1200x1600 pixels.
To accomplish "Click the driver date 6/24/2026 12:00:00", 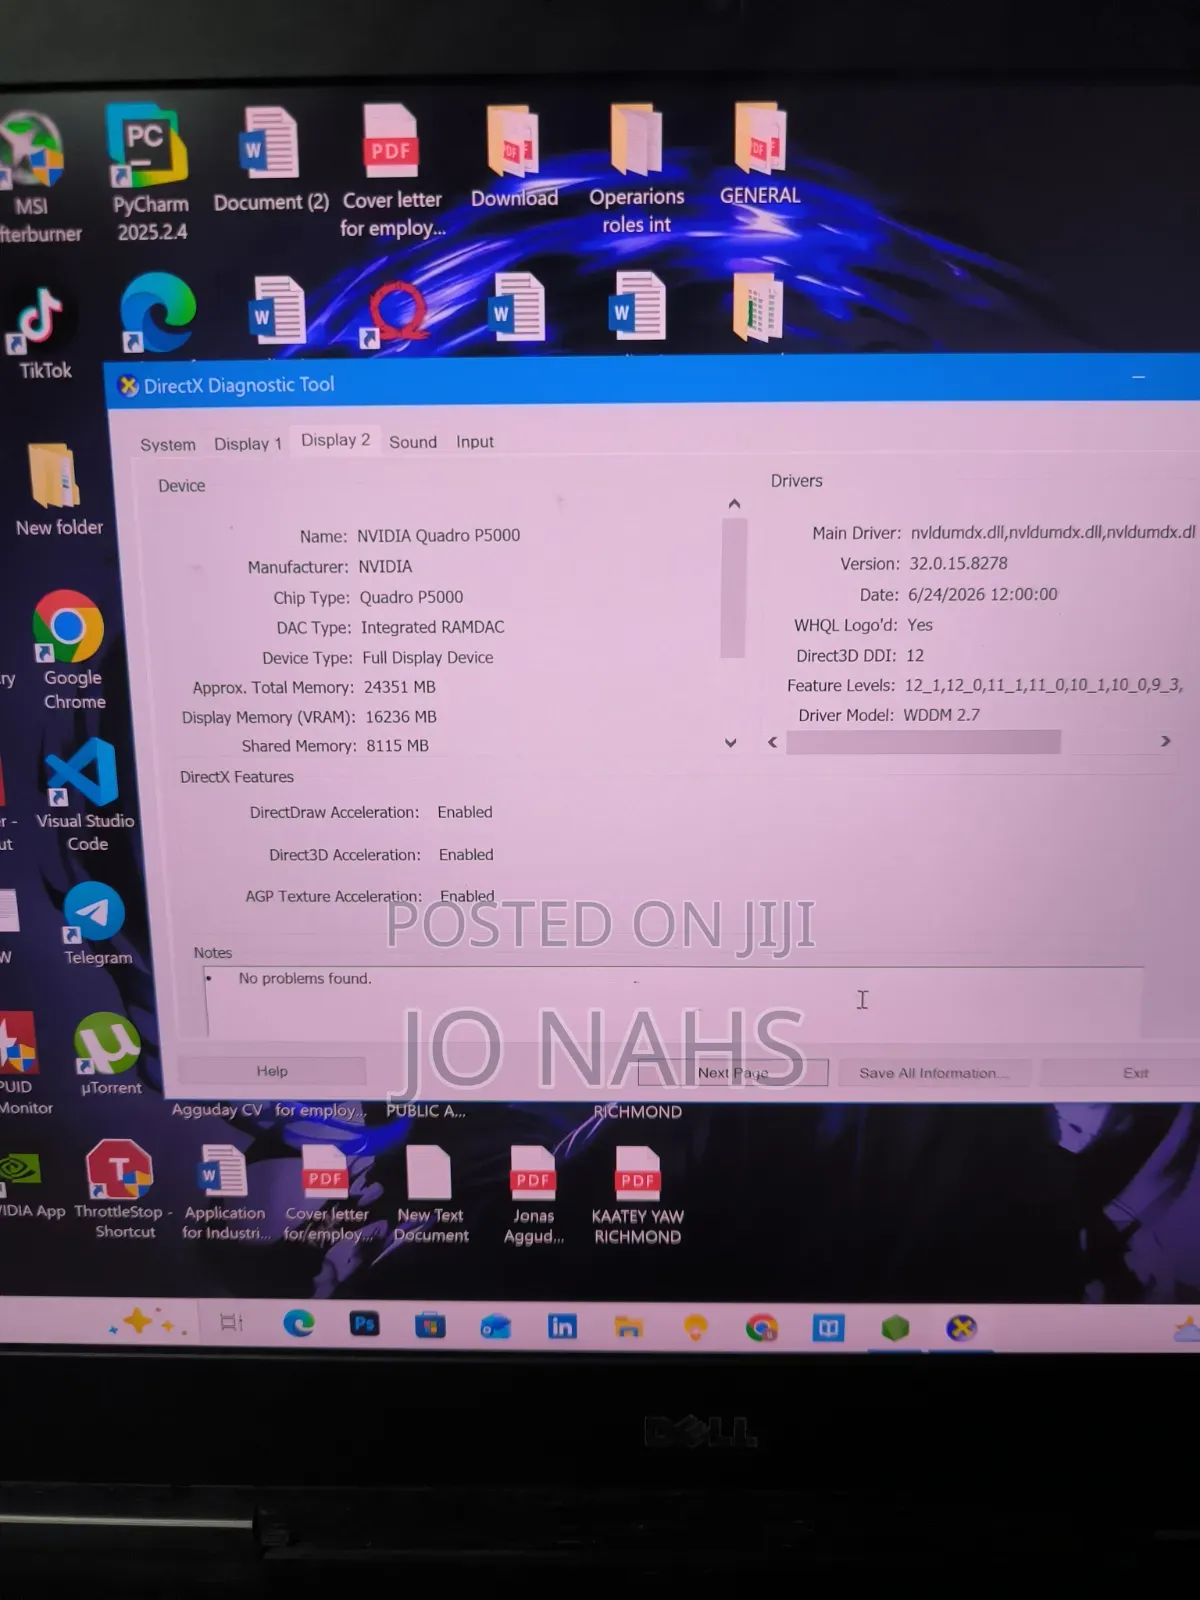I will 982,594.
